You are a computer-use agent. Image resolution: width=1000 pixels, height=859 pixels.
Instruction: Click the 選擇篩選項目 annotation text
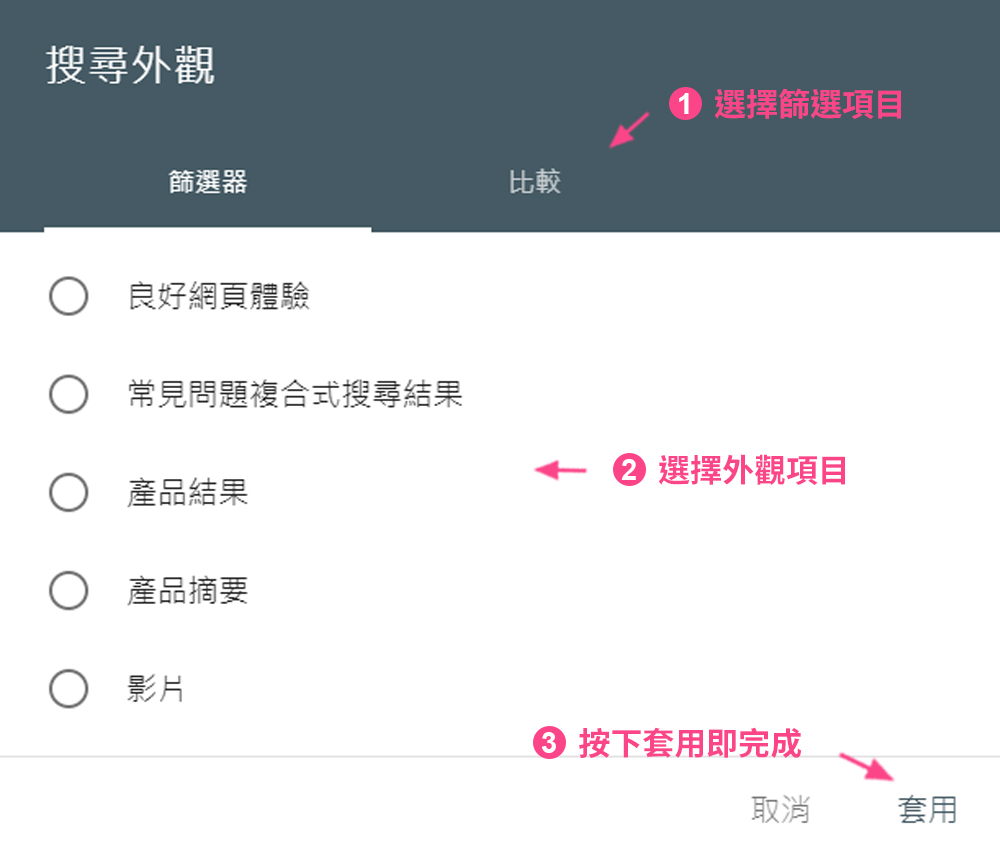click(x=809, y=105)
